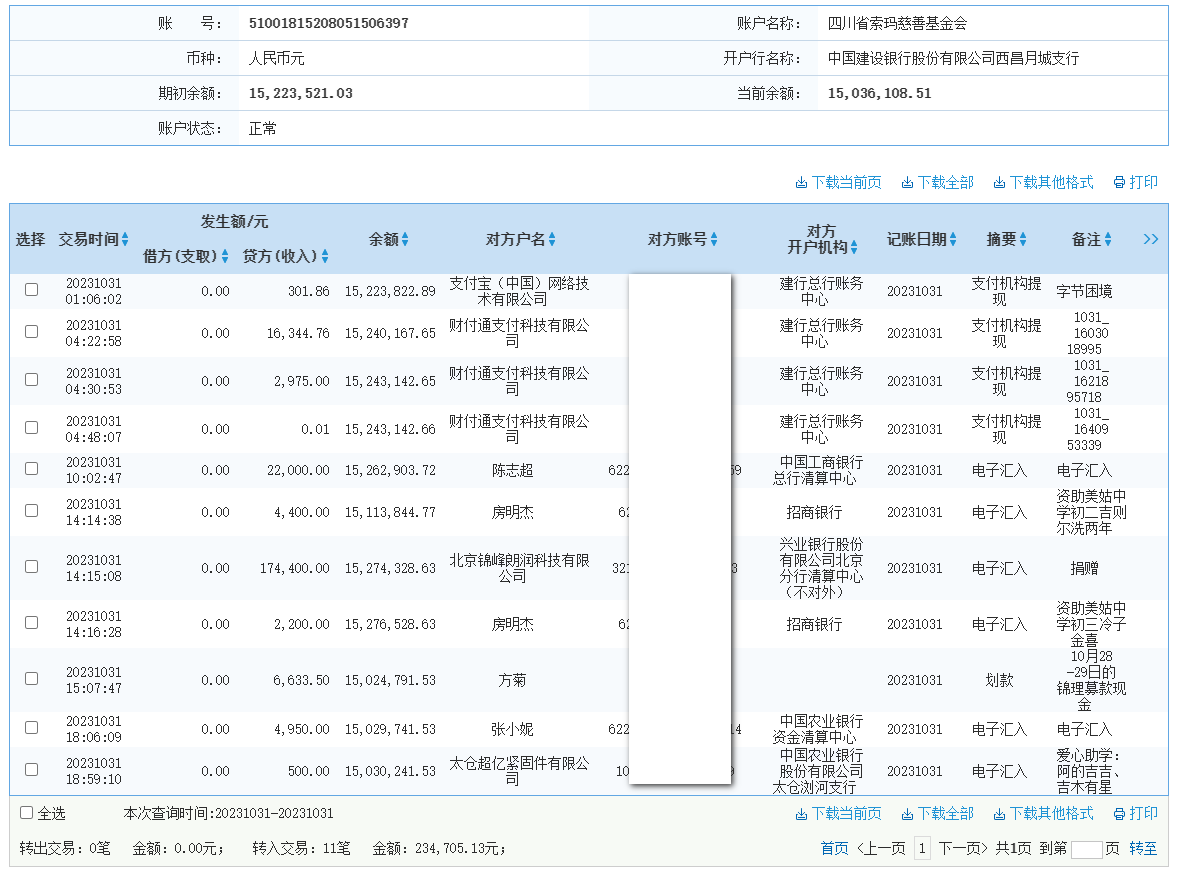Screen dimensions: 1181x870
Task: Sort by 借方(支取) column arrows
Action: point(224,256)
